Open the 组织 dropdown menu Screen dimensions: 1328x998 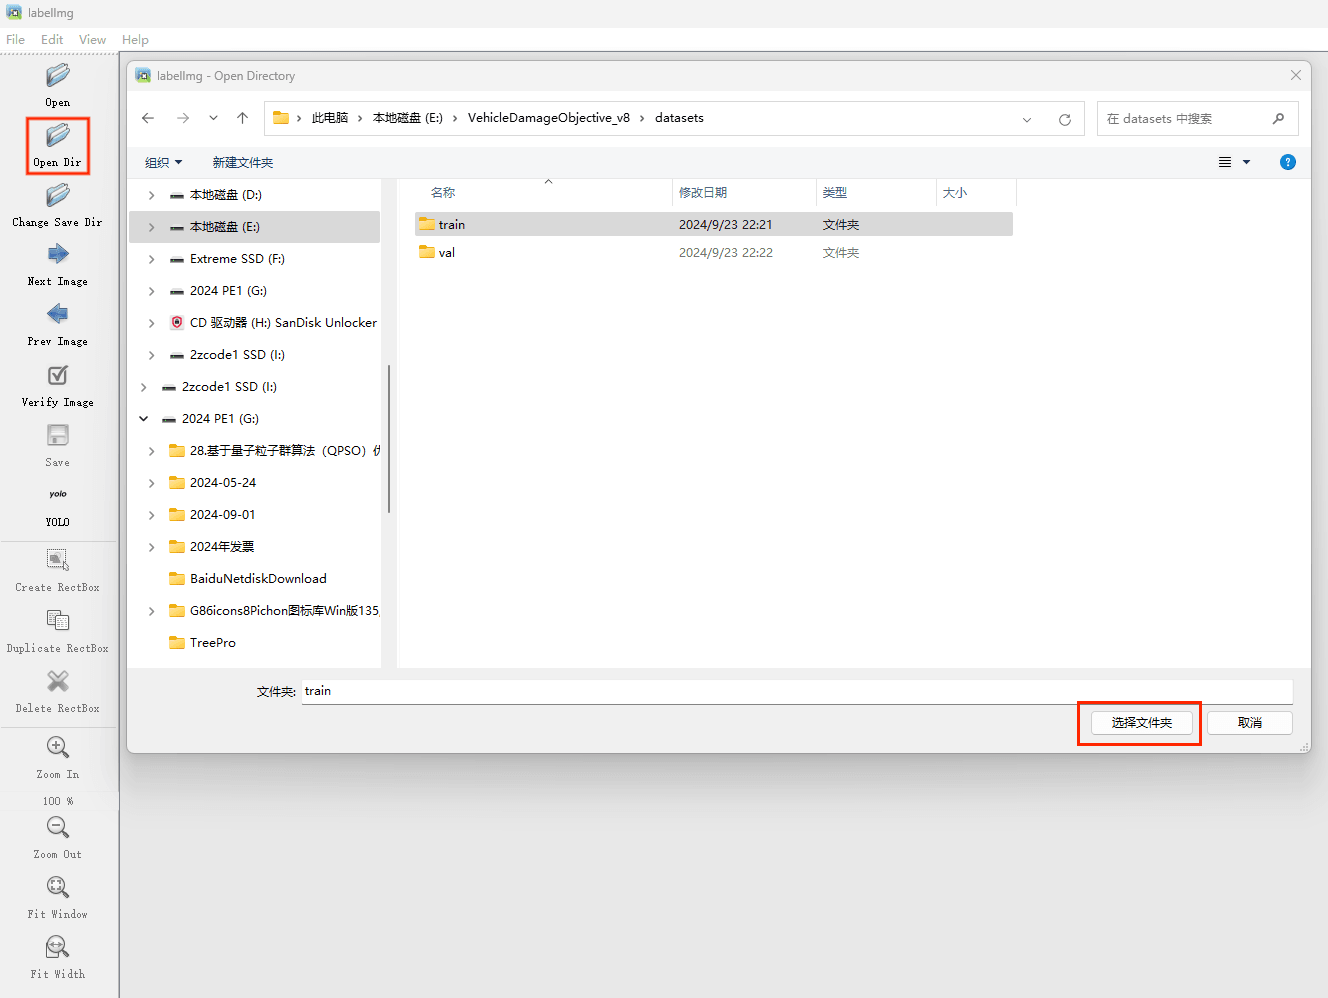pos(164,162)
